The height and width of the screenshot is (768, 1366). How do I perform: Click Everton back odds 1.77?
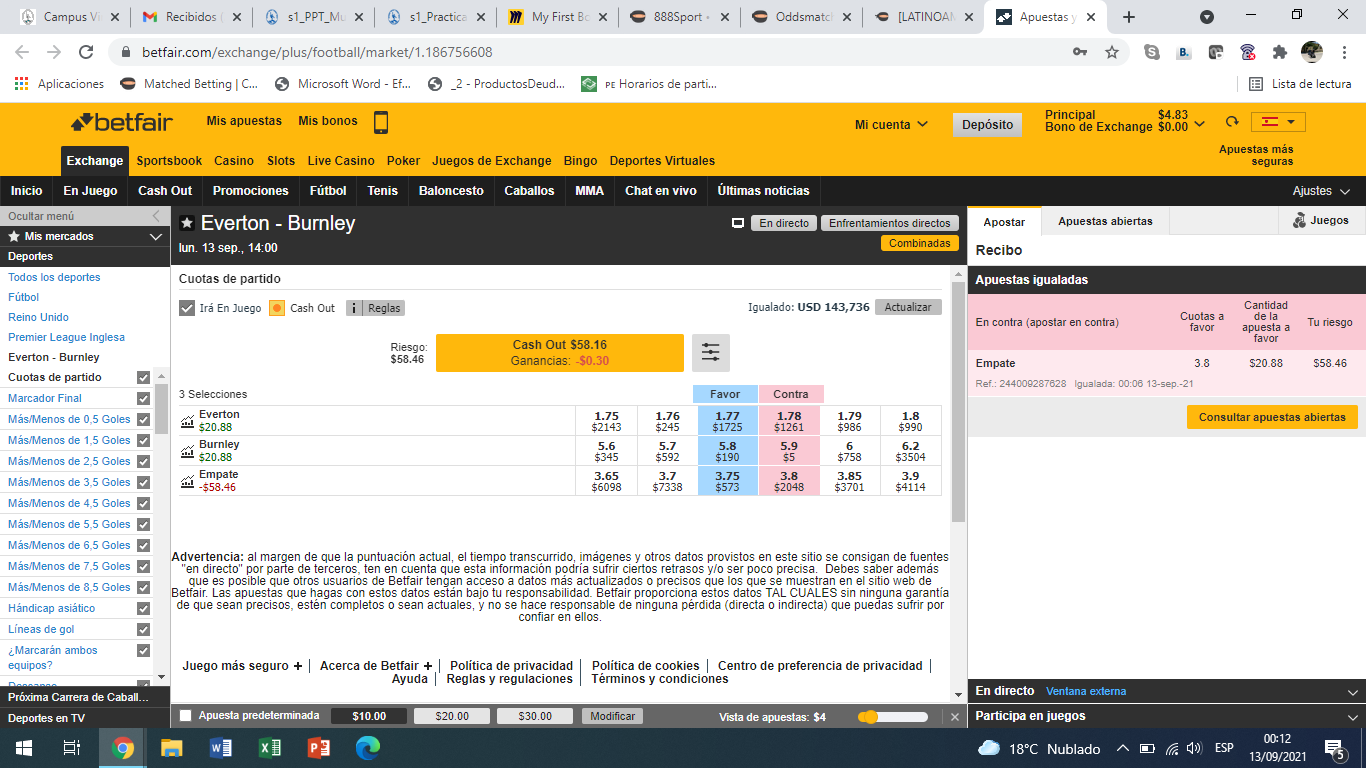point(727,421)
